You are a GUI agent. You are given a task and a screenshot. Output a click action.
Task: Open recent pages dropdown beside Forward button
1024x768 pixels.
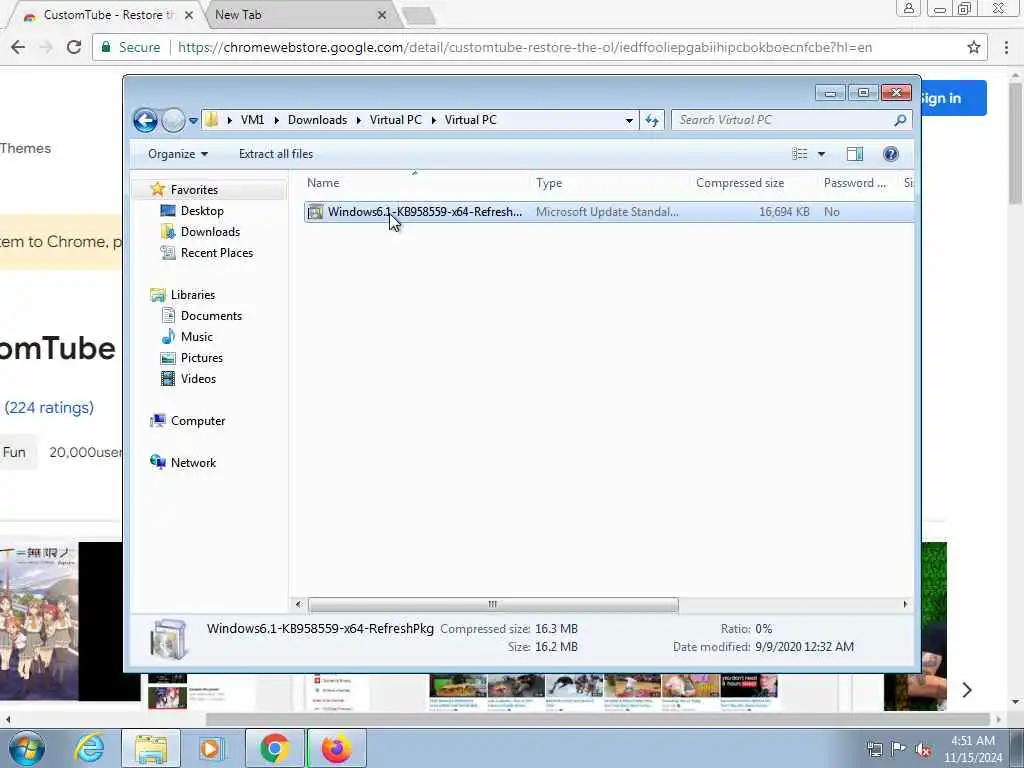(193, 121)
